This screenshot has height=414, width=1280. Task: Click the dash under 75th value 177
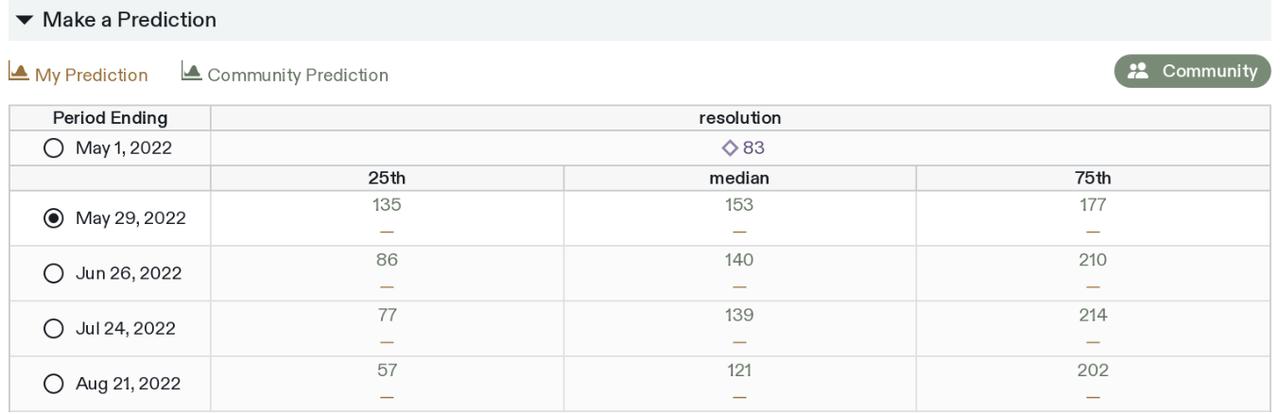point(1093,232)
